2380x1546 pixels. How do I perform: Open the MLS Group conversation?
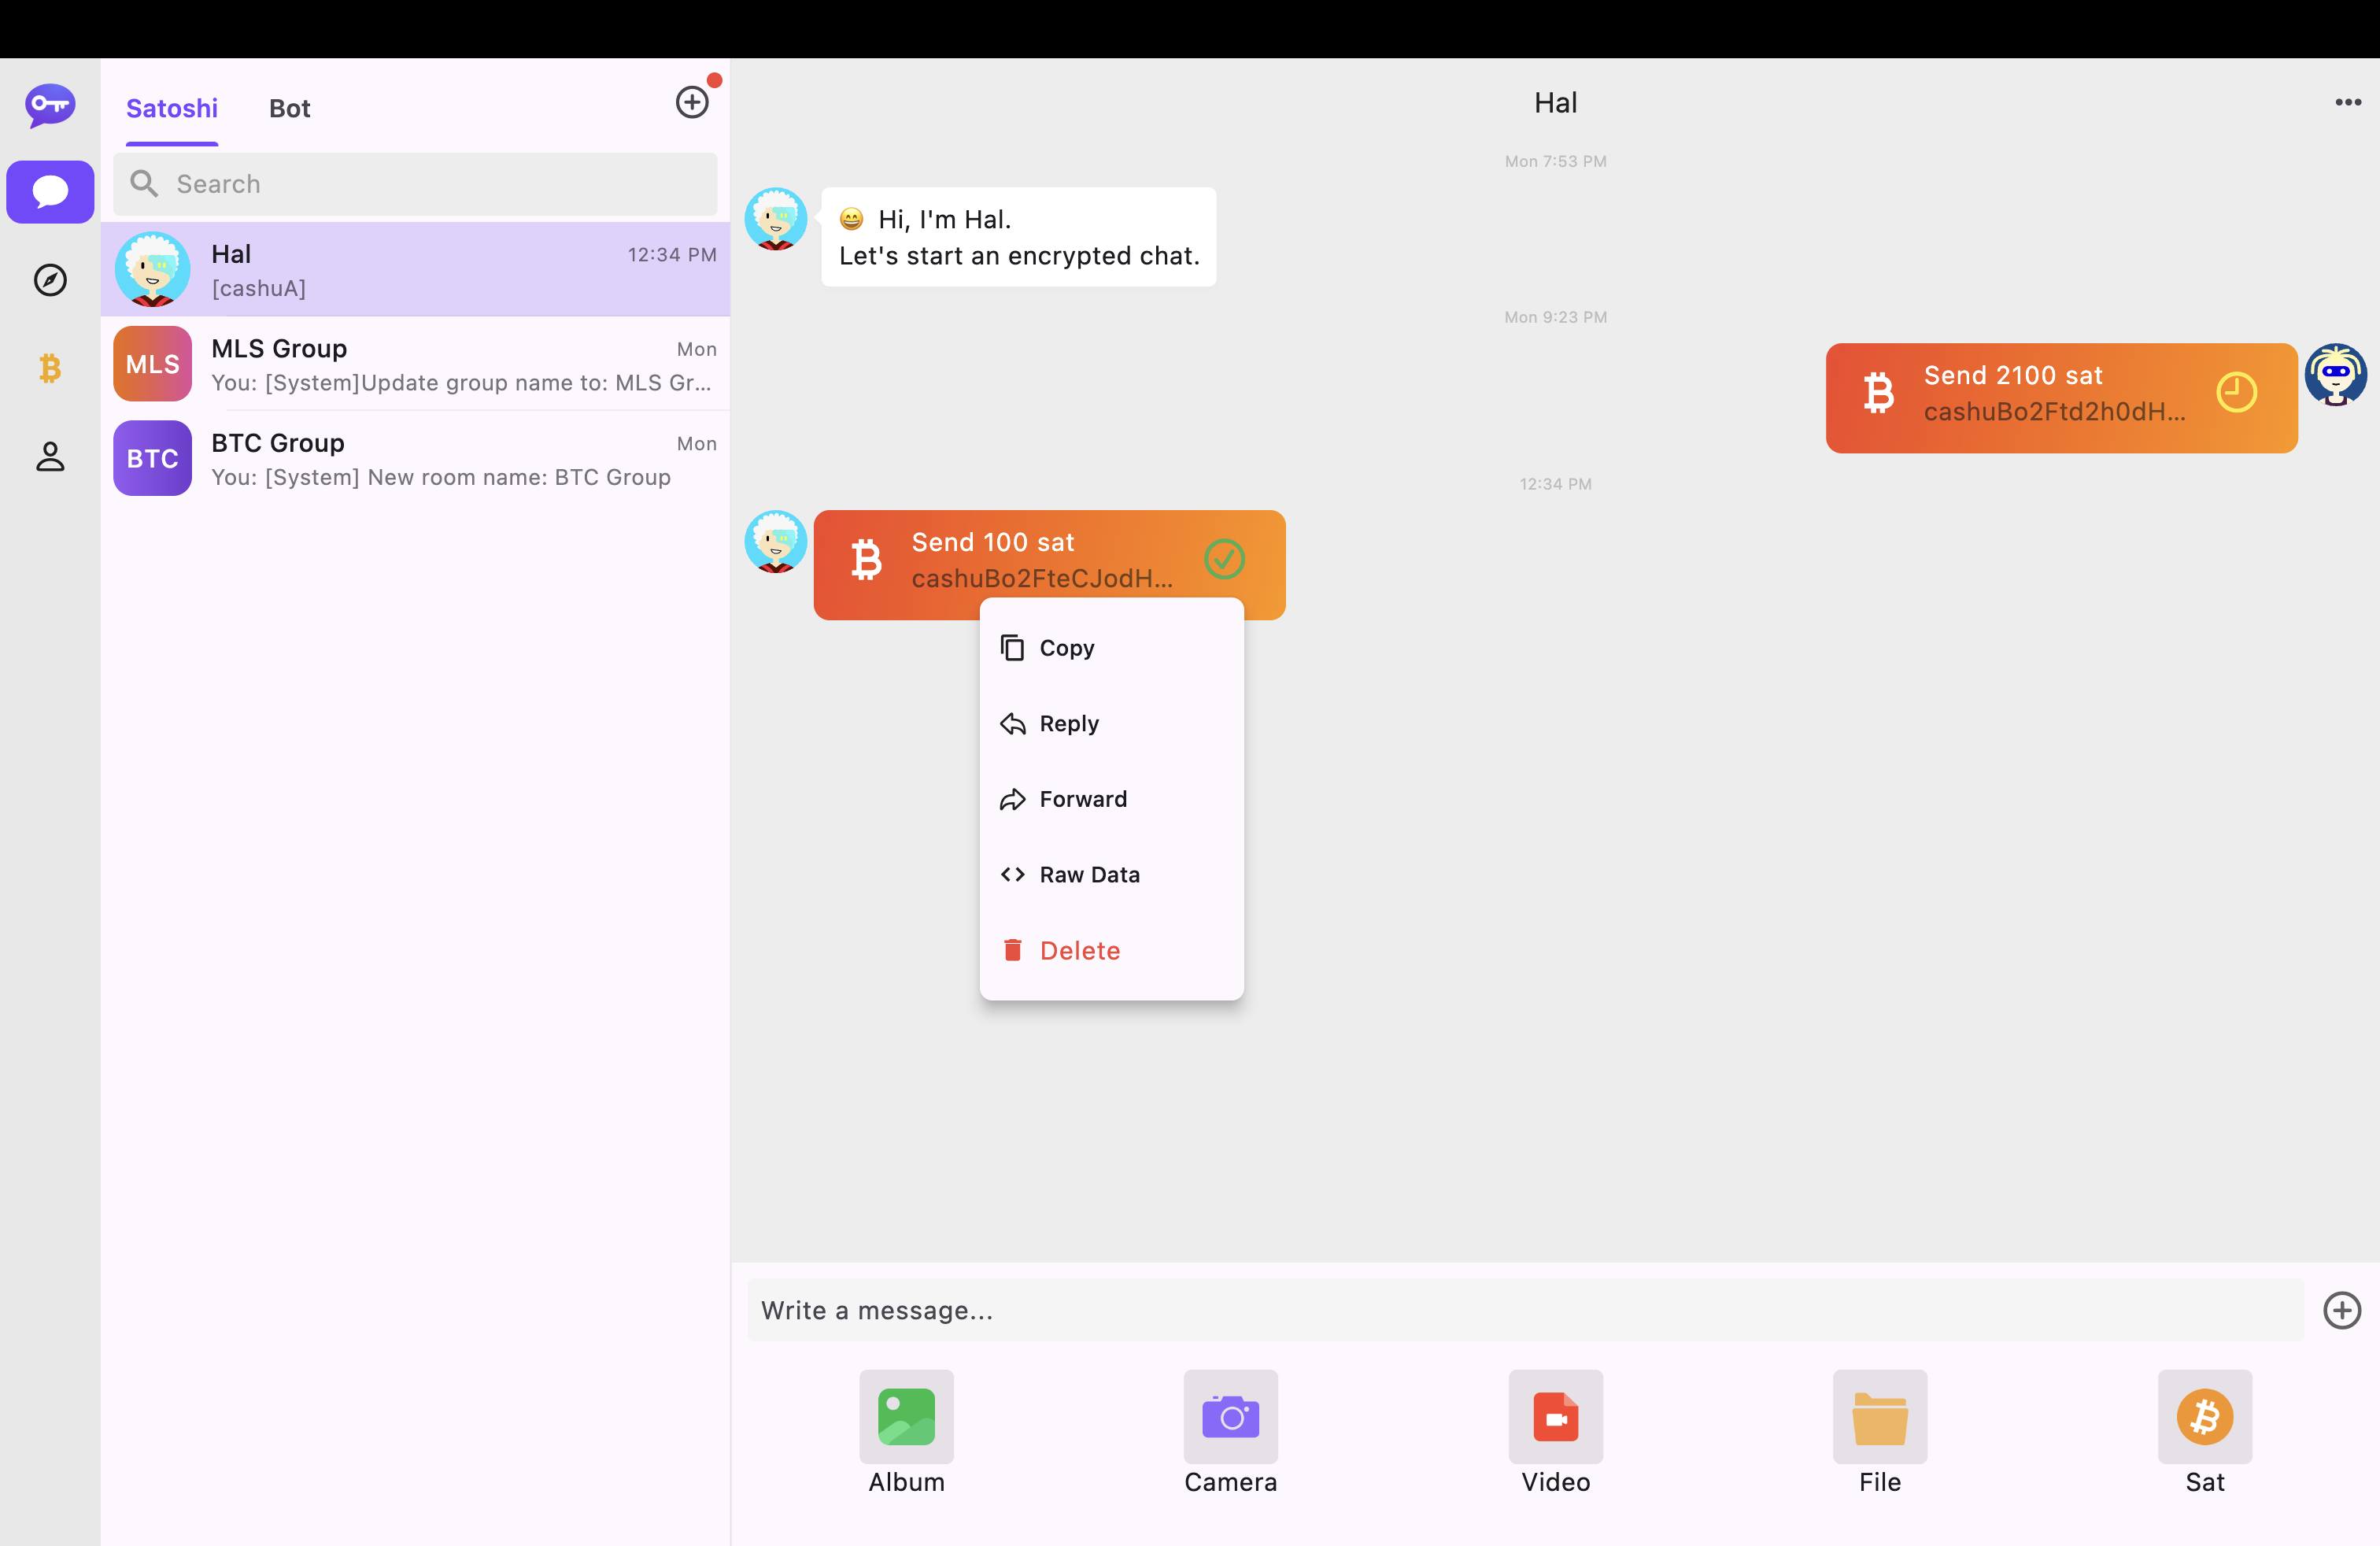[415, 364]
